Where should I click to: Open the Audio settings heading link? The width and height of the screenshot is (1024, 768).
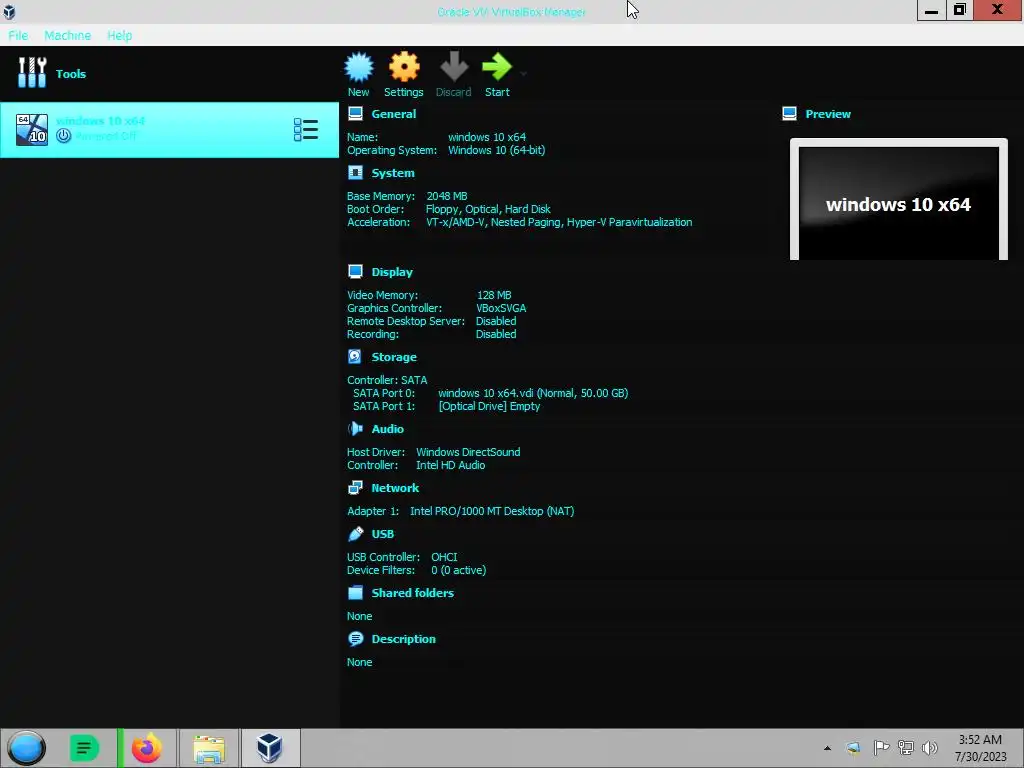tap(387, 429)
